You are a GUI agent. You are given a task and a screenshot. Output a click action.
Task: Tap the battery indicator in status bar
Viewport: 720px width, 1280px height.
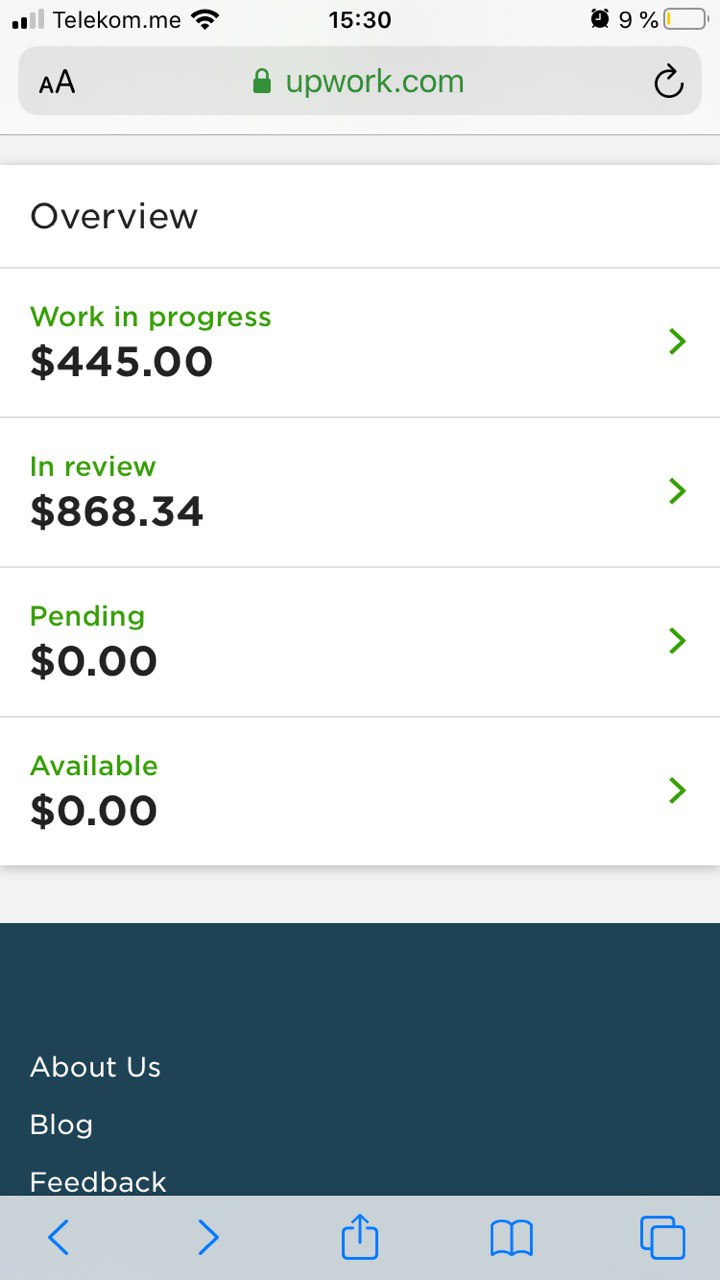coord(684,19)
